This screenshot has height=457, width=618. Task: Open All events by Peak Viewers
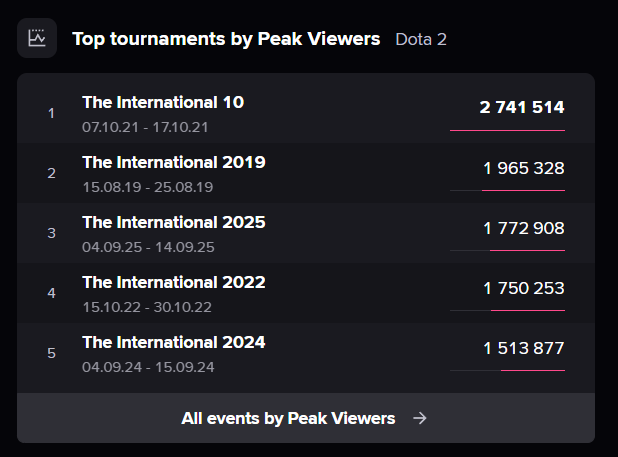coord(288,418)
